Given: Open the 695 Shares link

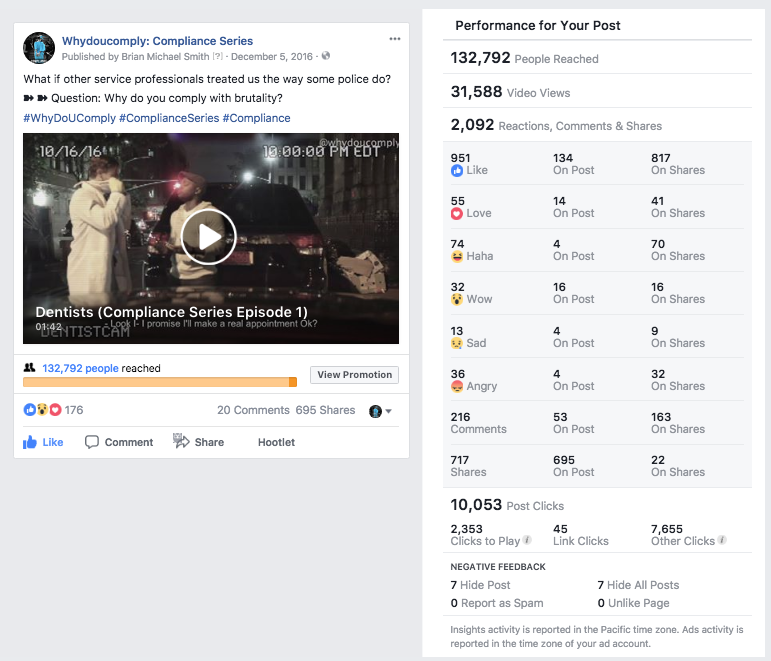Looking at the screenshot, I should [326, 410].
